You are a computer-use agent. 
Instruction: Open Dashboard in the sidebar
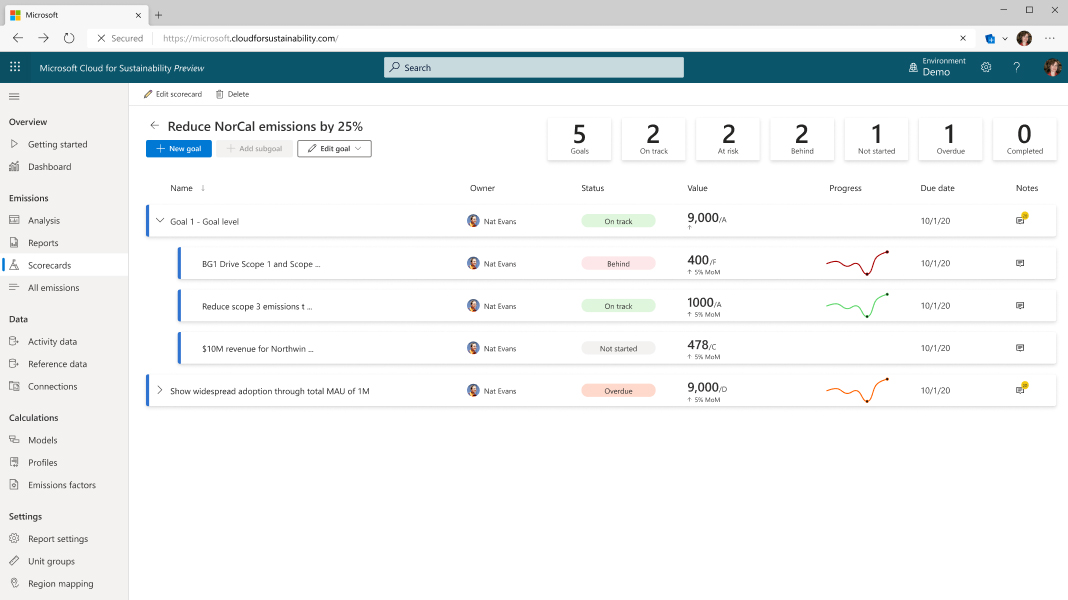(49, 167)
